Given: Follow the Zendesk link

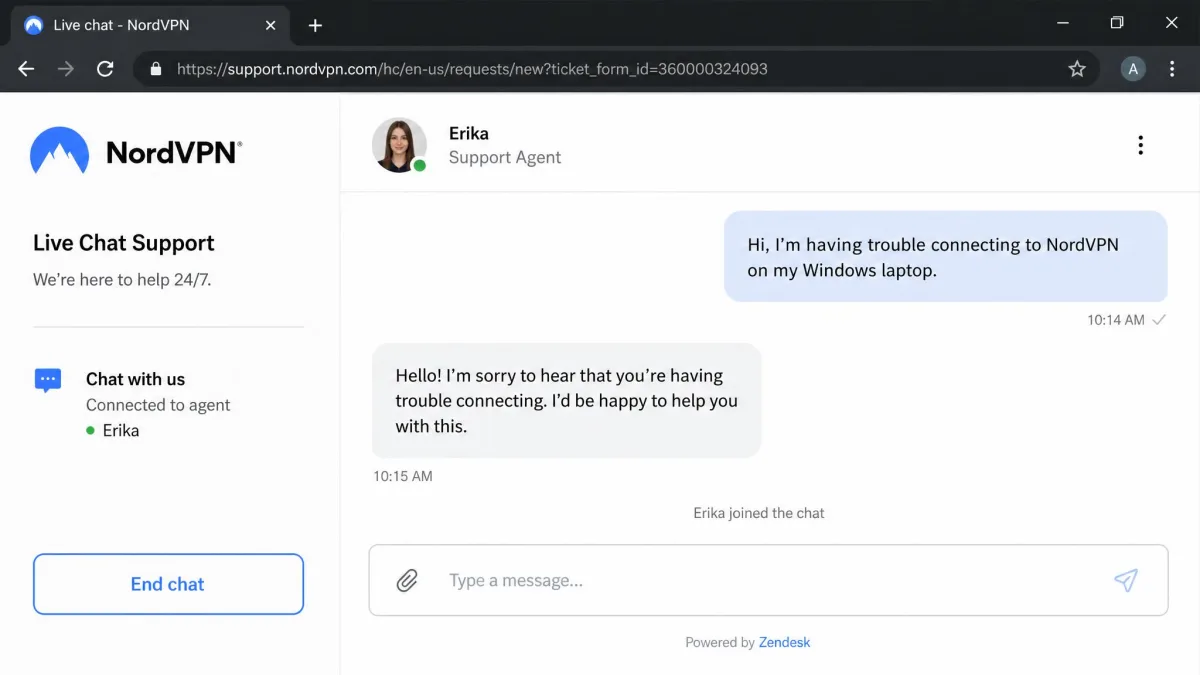Looking at the screenshot, I should [x=784, y=642].
